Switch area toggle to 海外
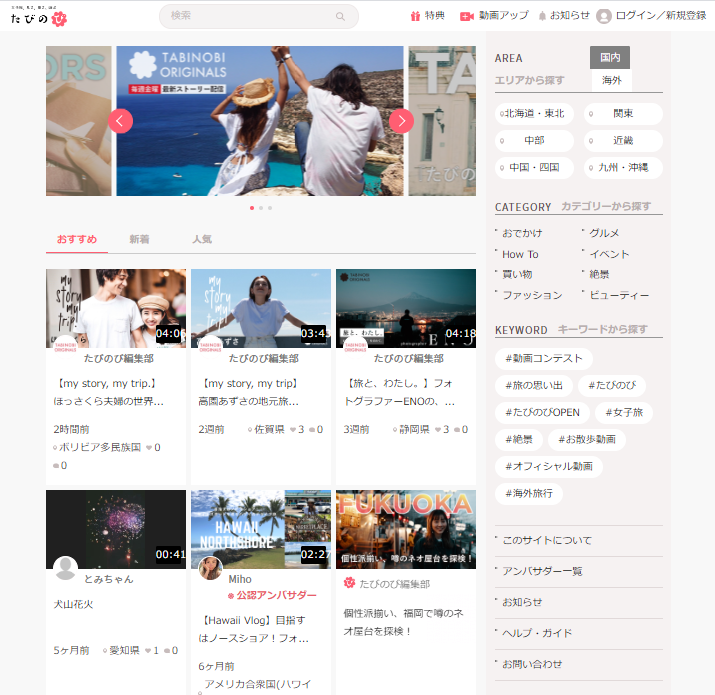This screenshot has width=715, height=695. click(x=610, y=80)
